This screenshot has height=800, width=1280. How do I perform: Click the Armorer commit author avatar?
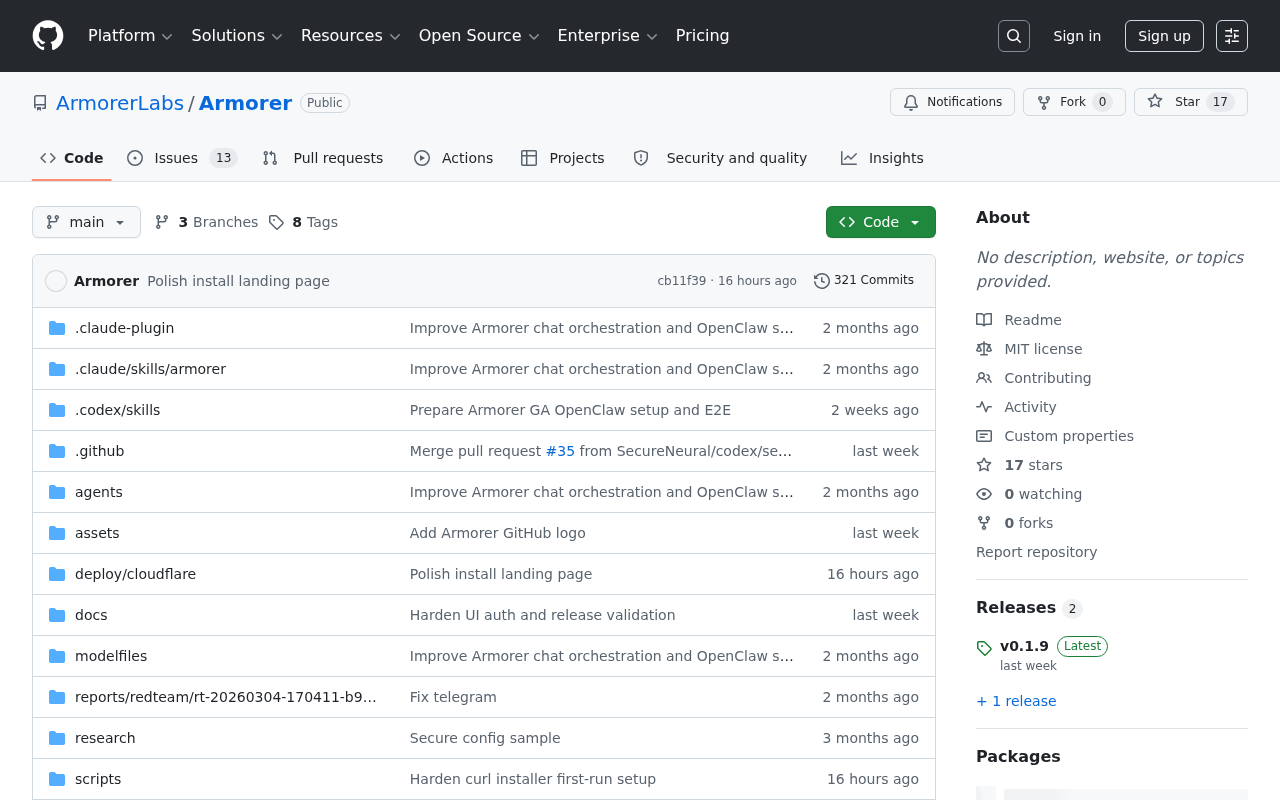click(56, 281)
